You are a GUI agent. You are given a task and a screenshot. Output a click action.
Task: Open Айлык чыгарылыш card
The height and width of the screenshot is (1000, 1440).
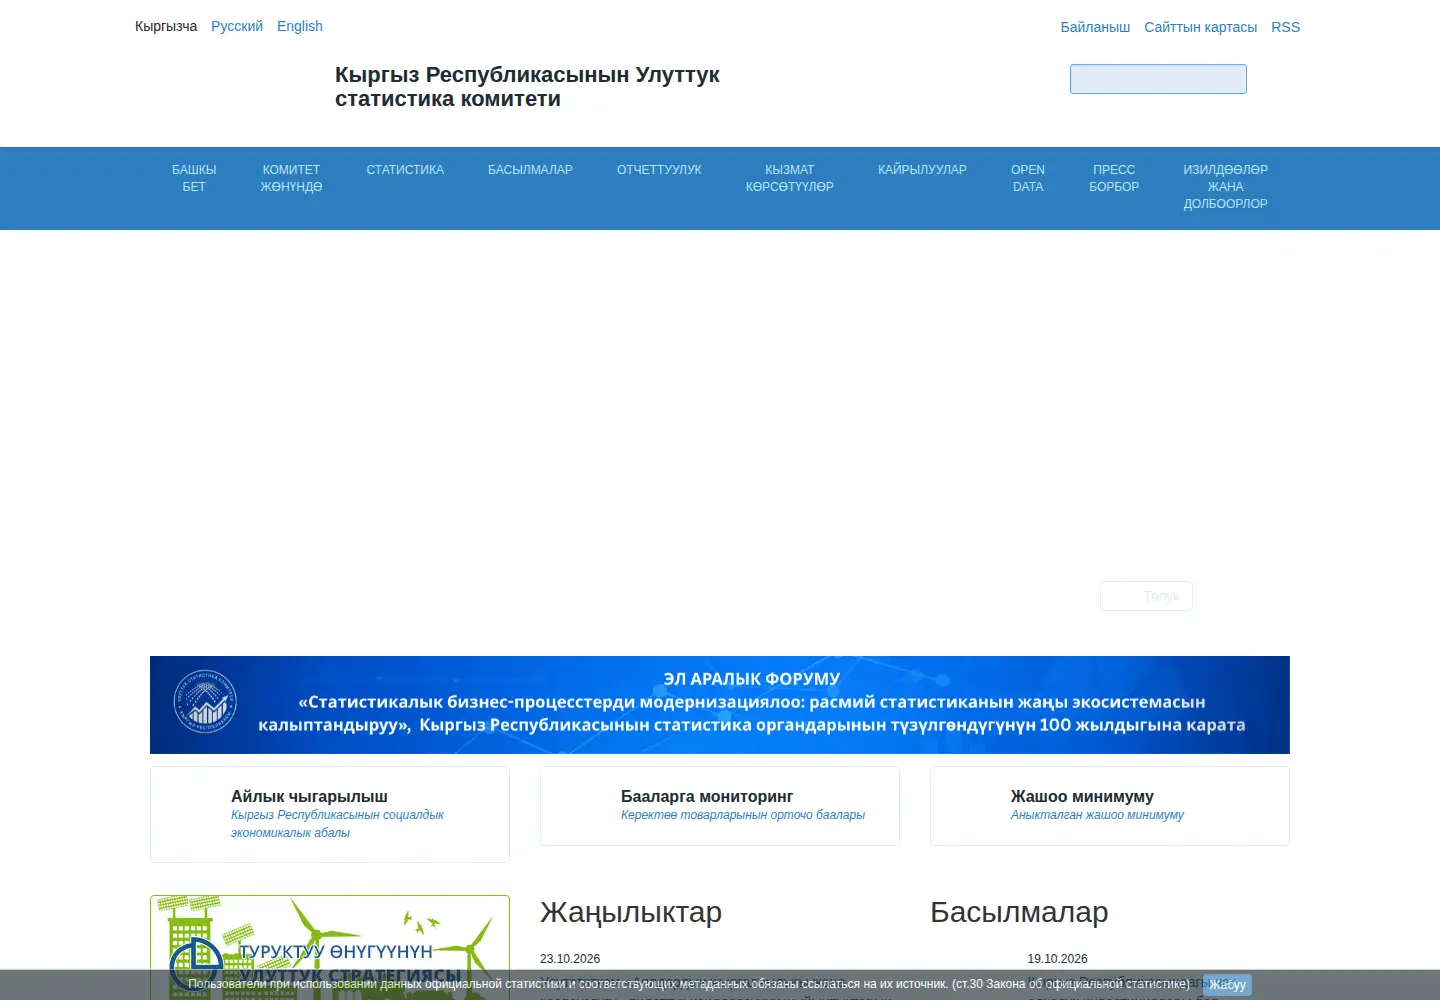pyautogui.click(x=330, y=814)
